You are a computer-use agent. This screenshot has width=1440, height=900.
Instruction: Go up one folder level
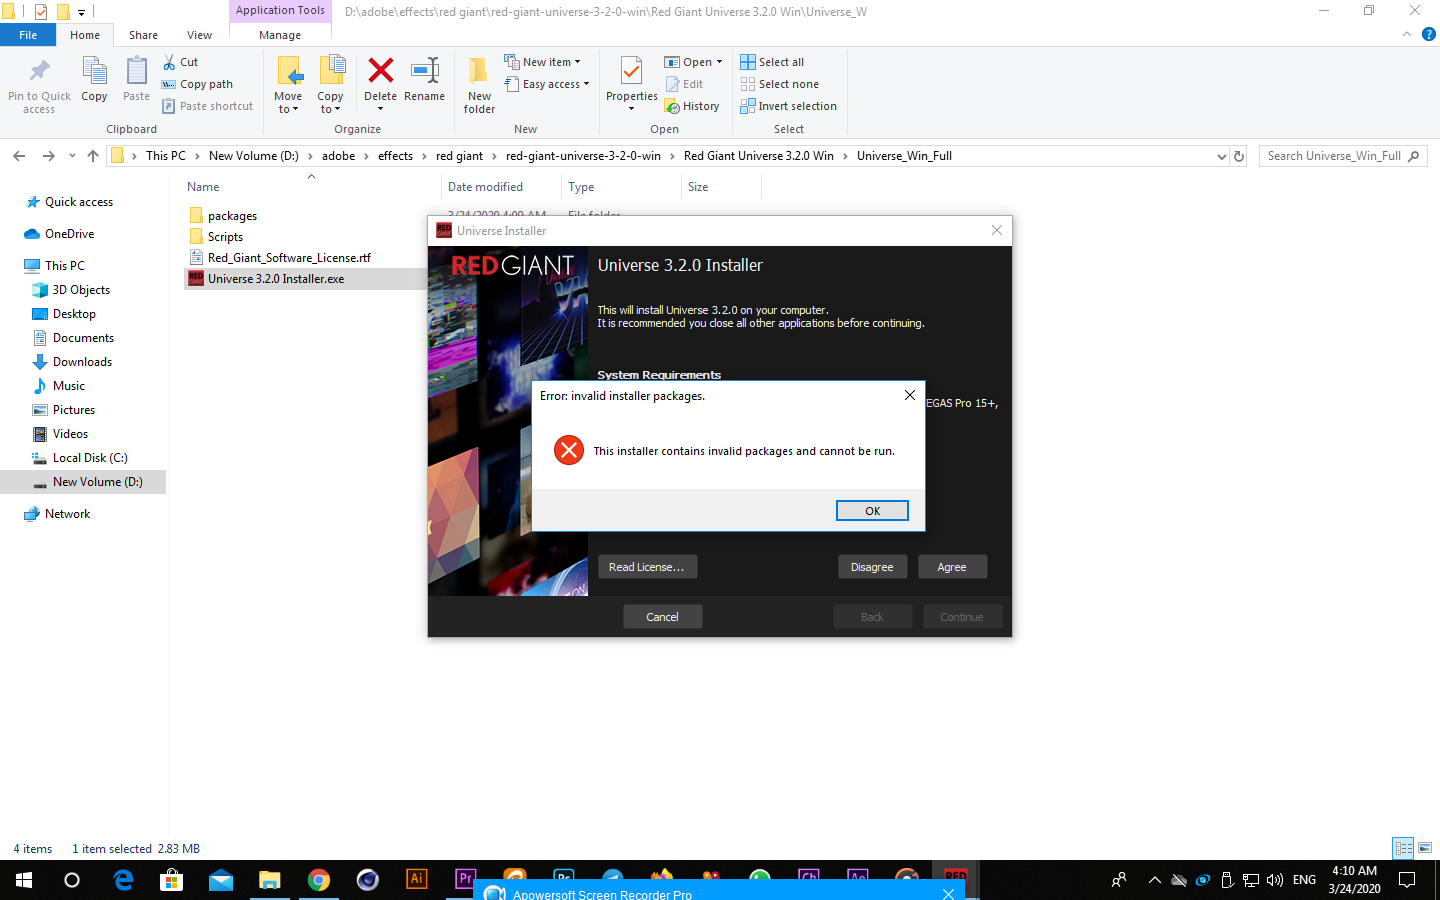tap(93, 156)
